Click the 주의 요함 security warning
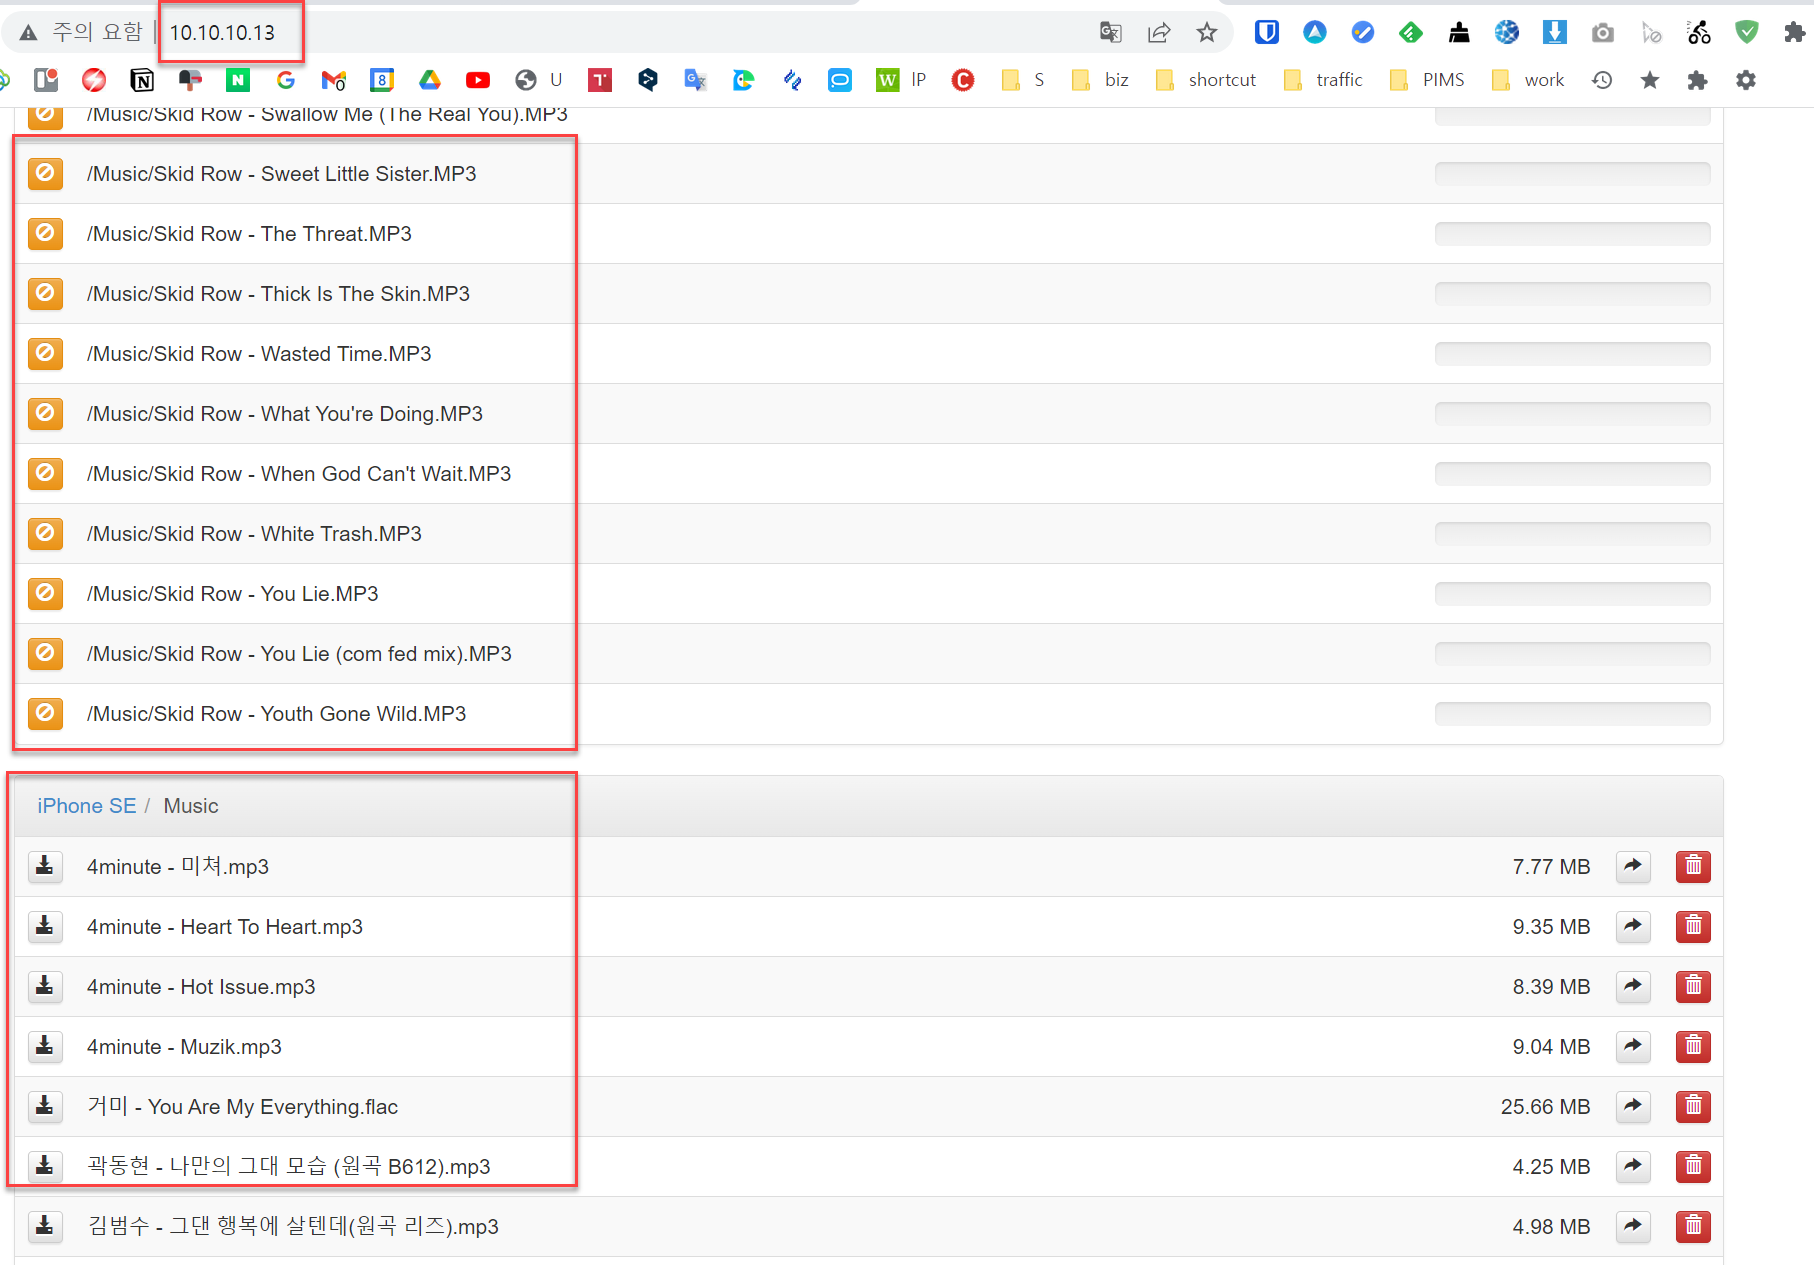Viewport: 1814px width, 1265px height. click(82, 33)
